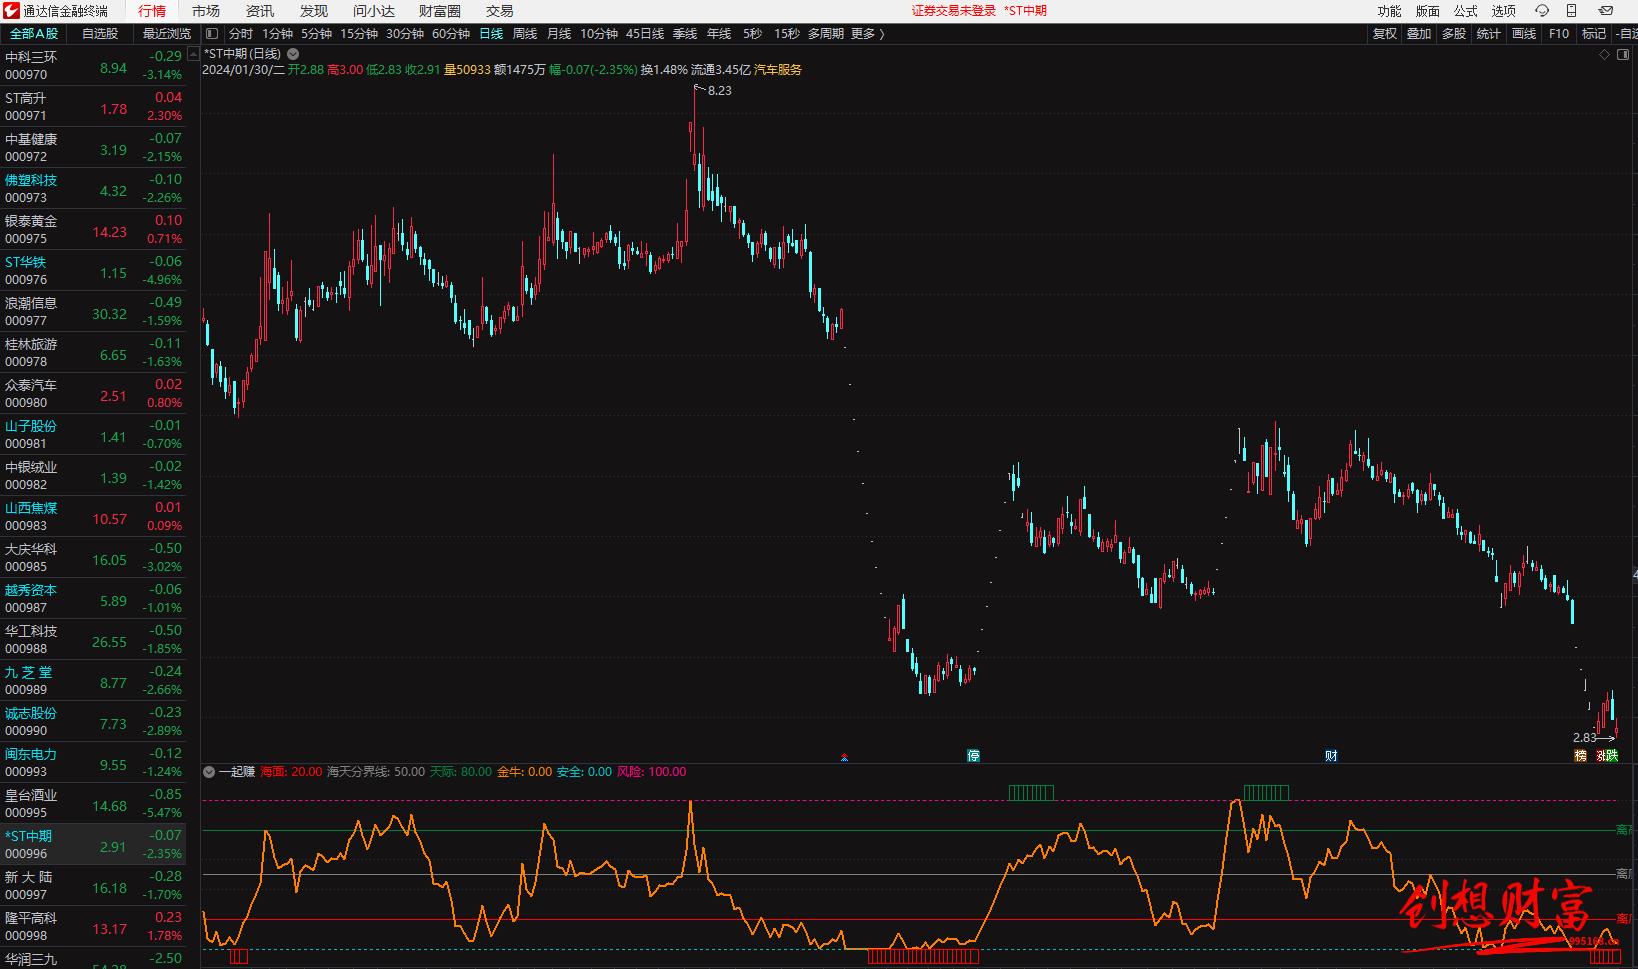Toggle the left stock list panel icon

pyautogui.click(x=212, y=34)
